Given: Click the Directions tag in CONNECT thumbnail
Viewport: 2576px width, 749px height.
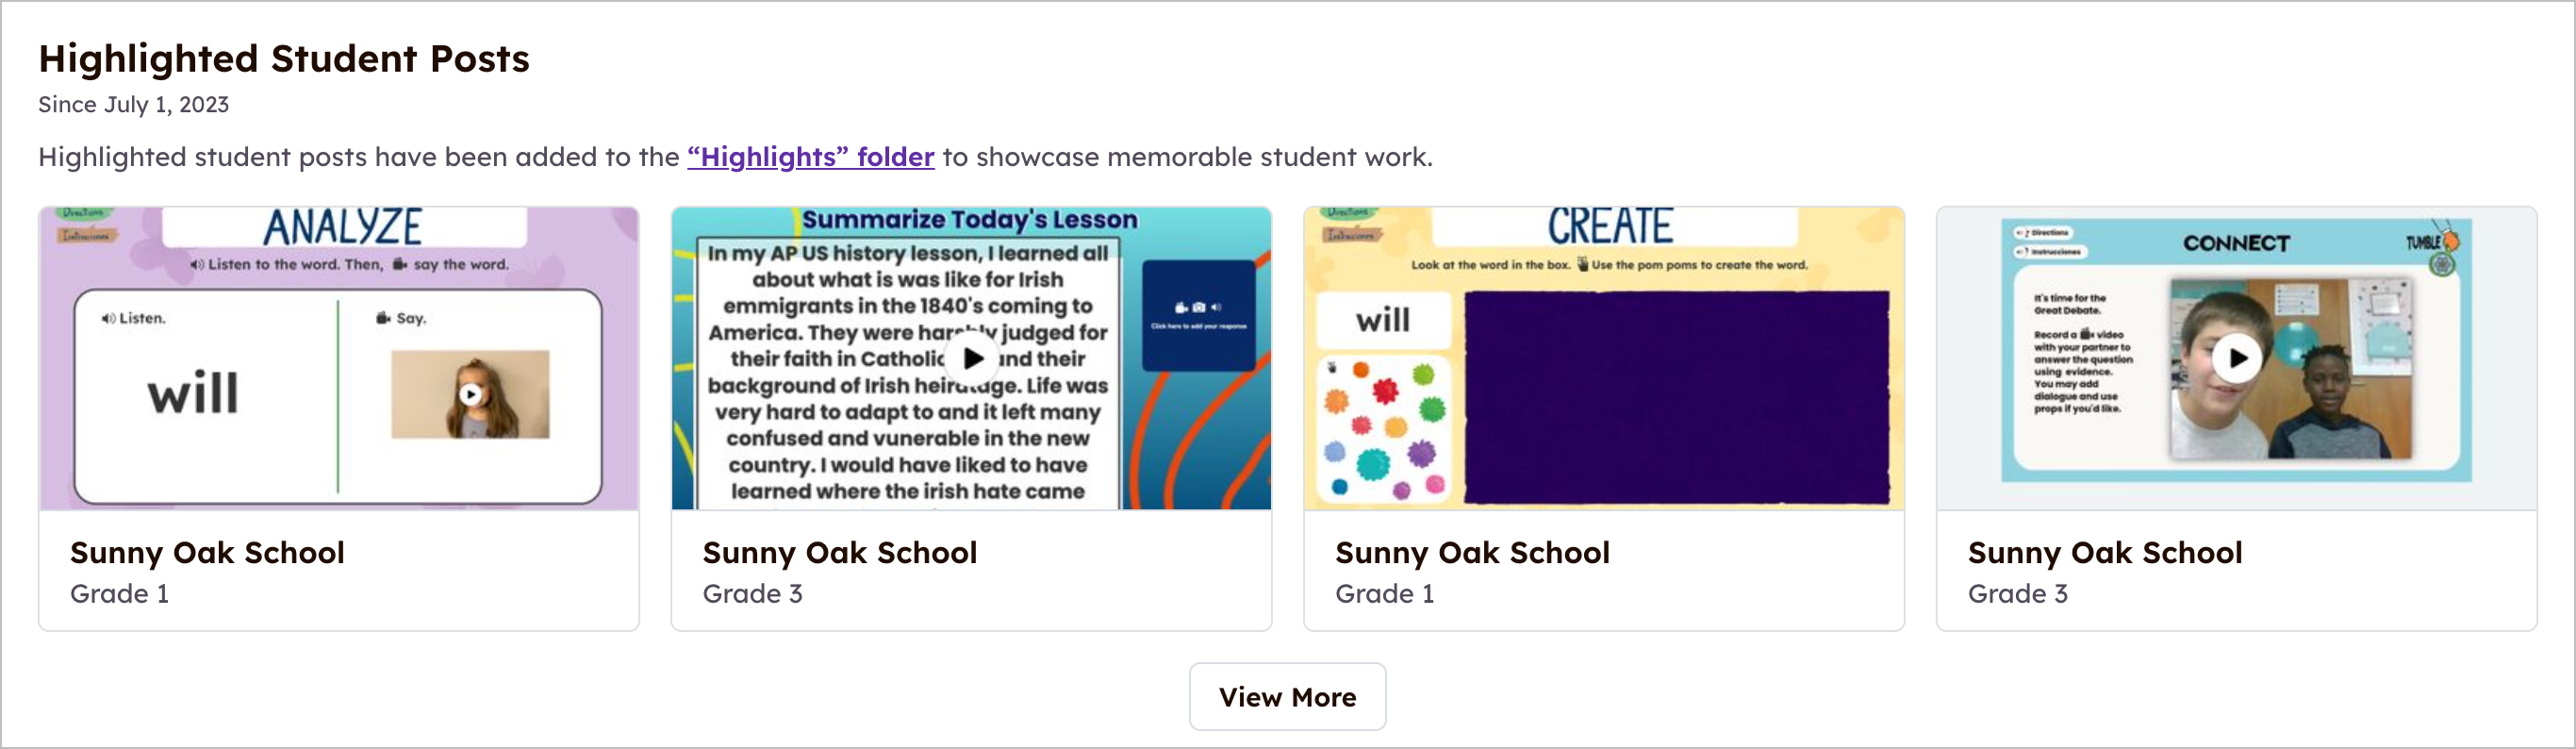Looking at the screenshot, I should click(x=2043, y=232).
